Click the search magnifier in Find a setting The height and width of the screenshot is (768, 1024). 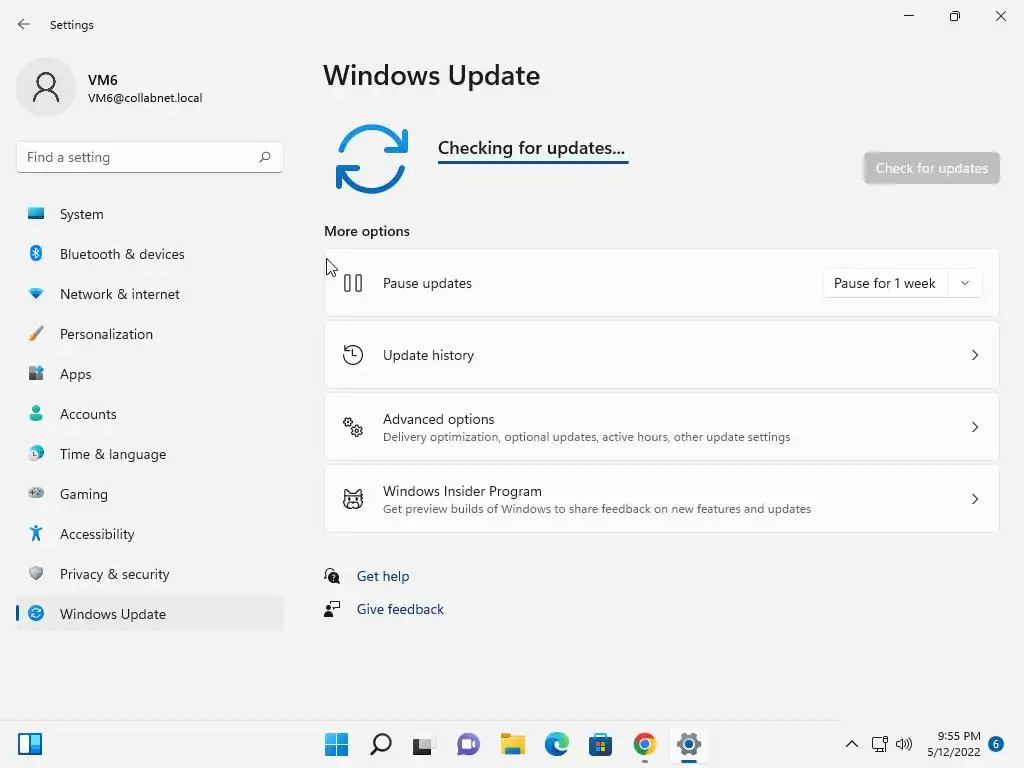(264, 157)
